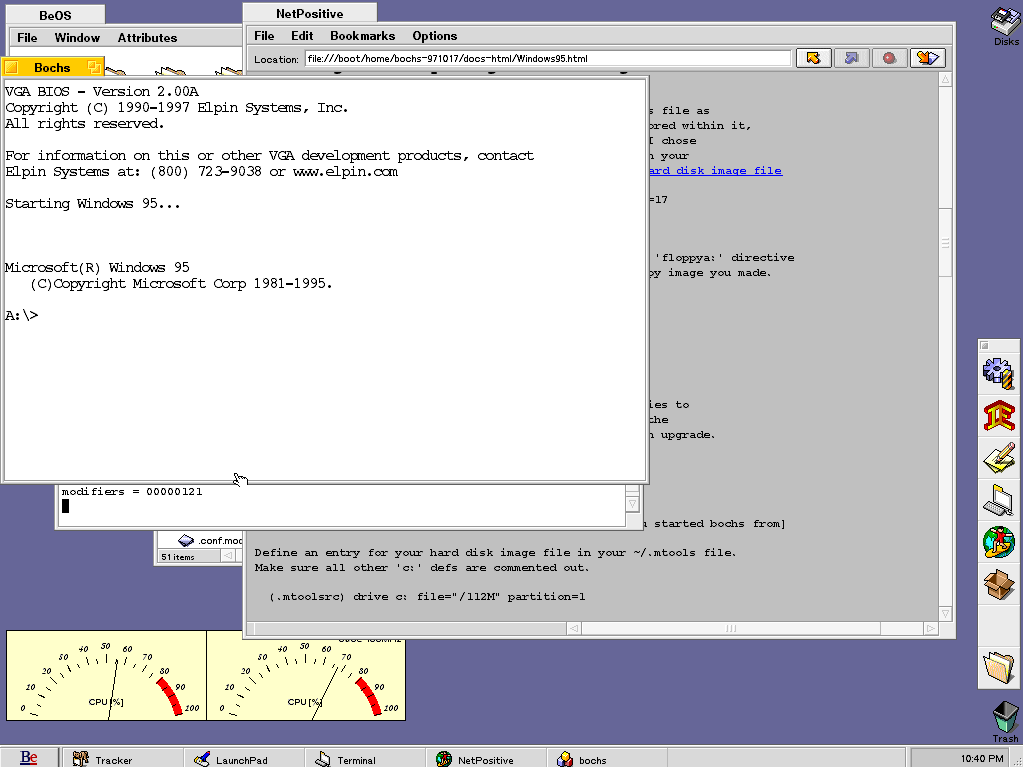The height and width of the screenshot is (768, 1024).
Task: Click Tracker window scroll left arrow
Action: pos(227,556)
